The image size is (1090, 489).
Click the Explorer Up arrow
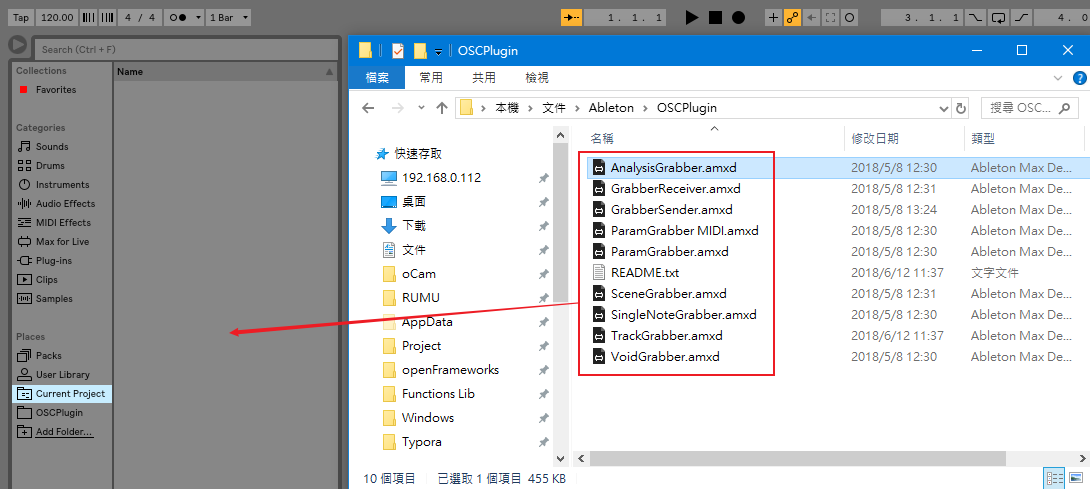click(x=441, y=108)
